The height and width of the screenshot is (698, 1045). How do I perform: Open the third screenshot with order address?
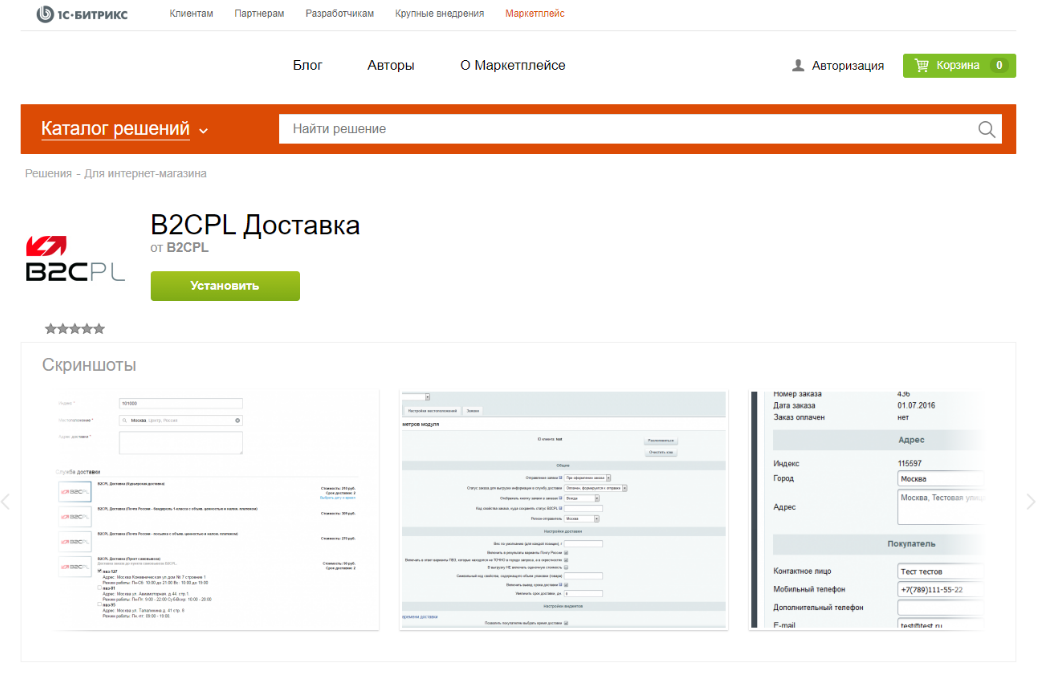pos(868,510)
